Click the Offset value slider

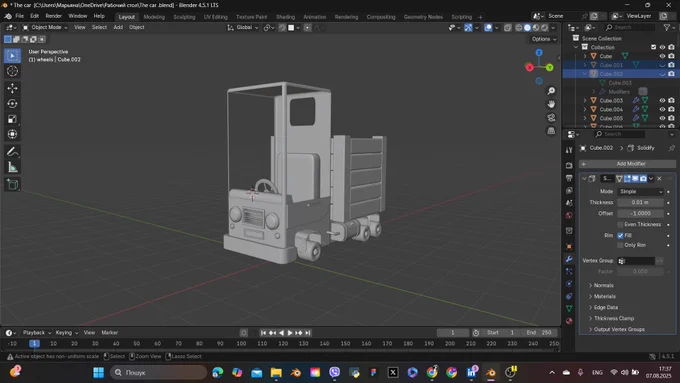click(x=640, y=213)
